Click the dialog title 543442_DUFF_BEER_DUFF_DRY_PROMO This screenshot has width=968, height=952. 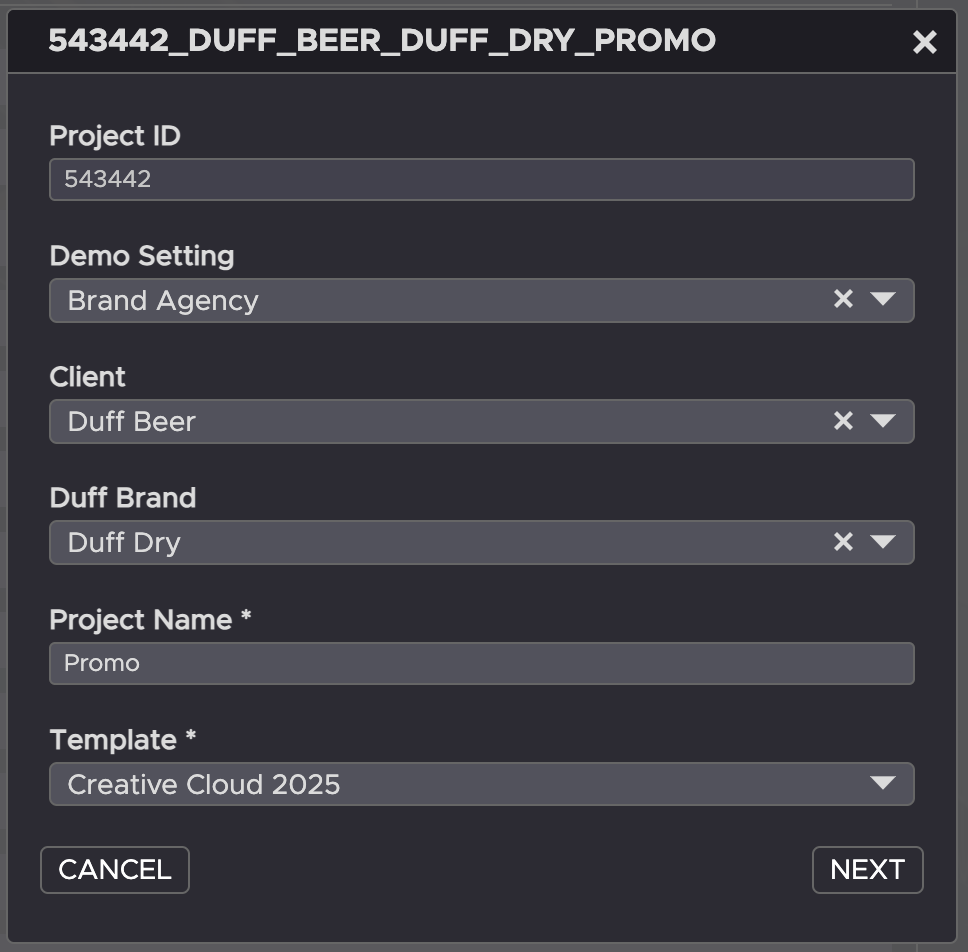[382, 40]
